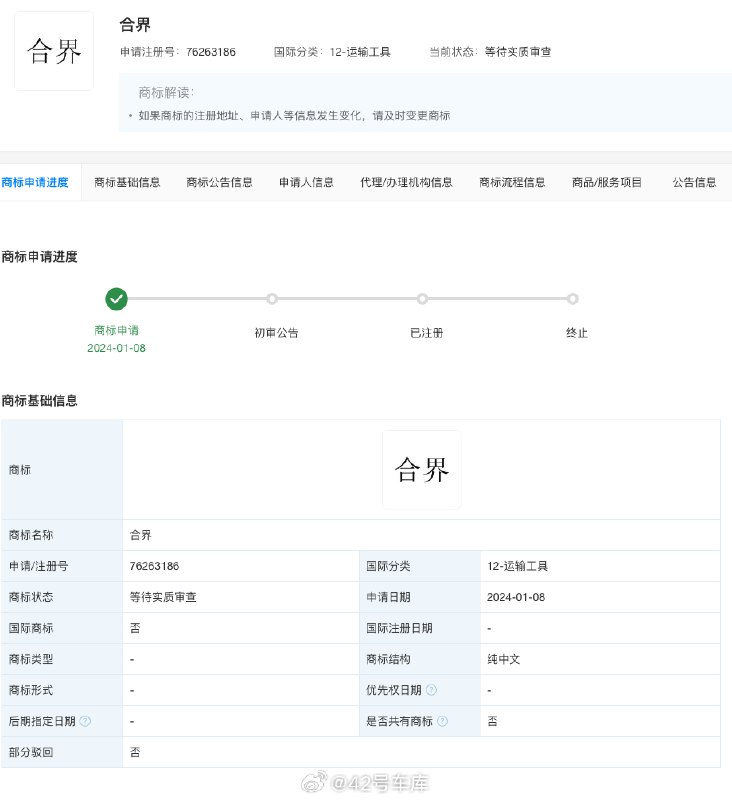Switch to the 商标基础信息 tab
This screenshot has width=732, height=800.
point(127,182)
